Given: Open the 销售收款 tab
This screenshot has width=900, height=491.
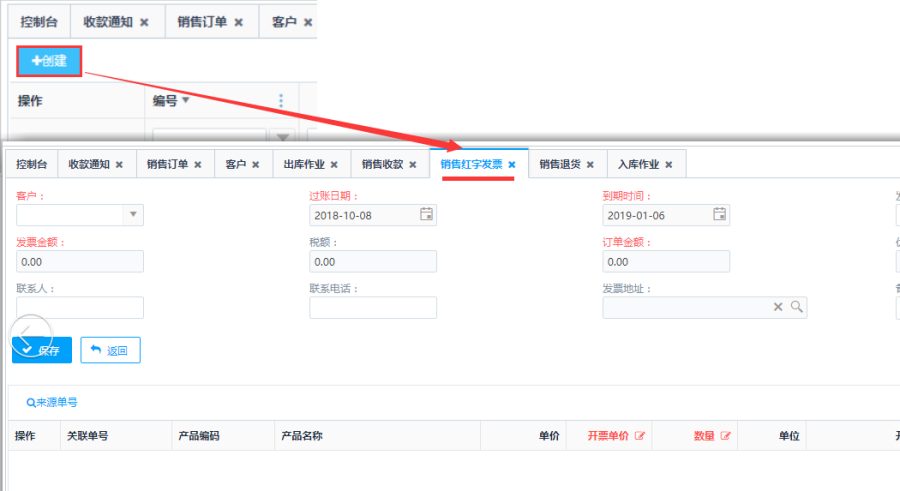Looking at the screenshot, I should coord(382,165).
